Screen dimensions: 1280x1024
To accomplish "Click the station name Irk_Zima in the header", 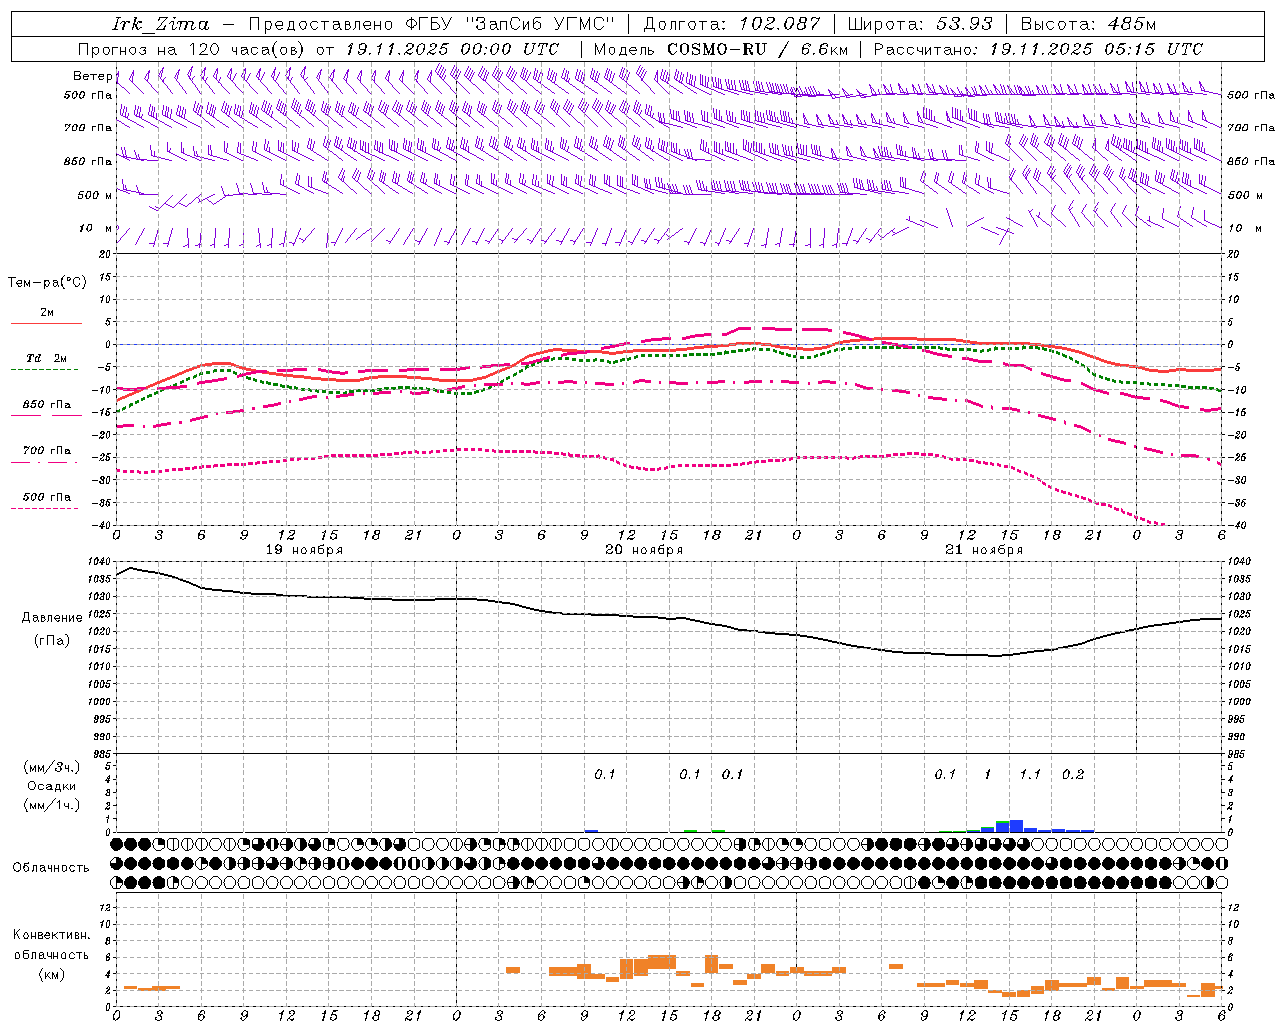I will point(161,24).
